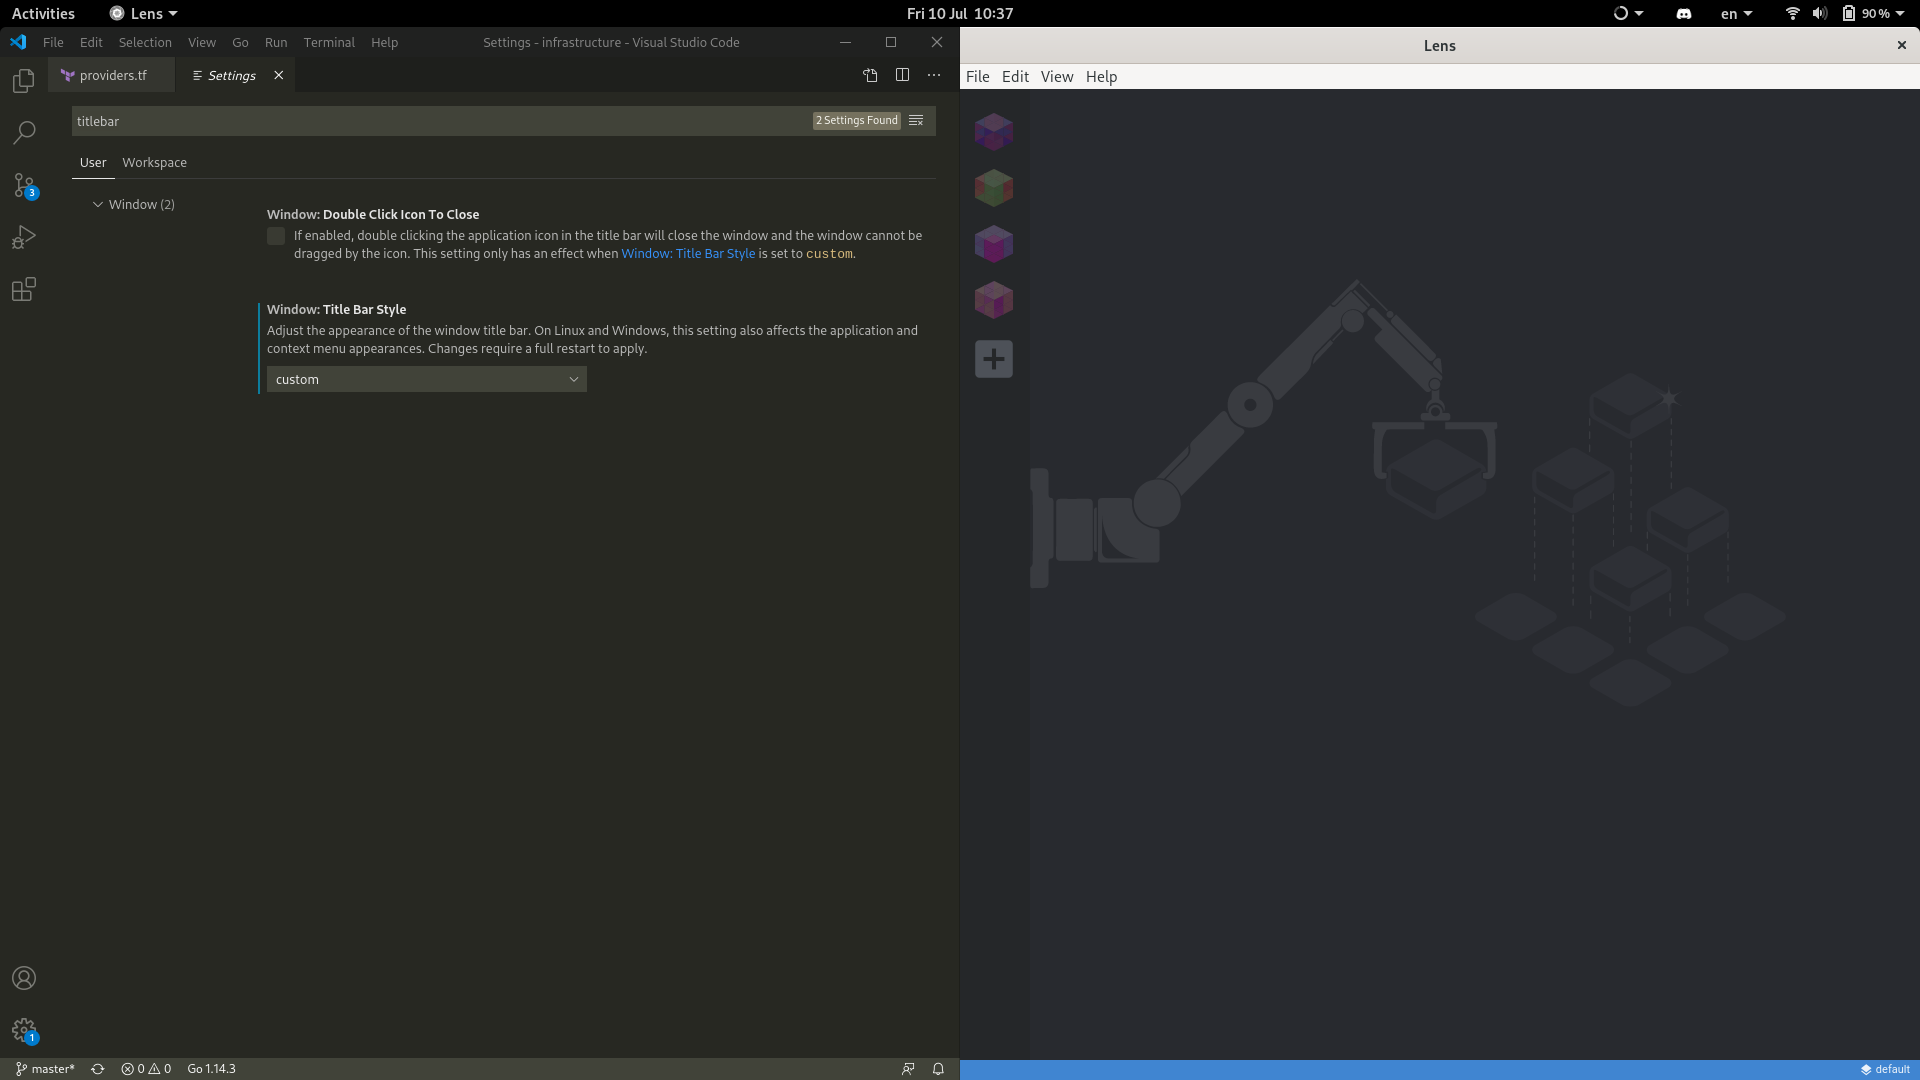This screenshot has width=1920, height=1080.
Task: Toggle the Feedback smiley in the status bar
Action: (908, 1068)
